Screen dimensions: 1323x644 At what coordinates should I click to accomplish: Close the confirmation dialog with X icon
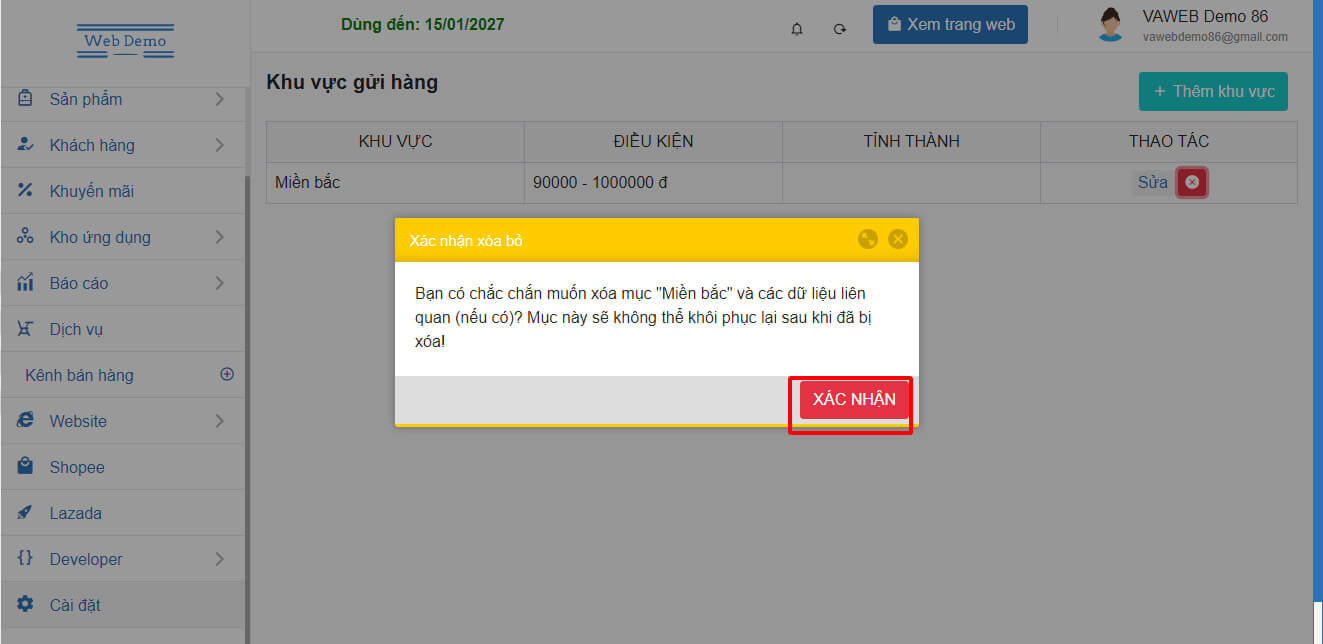tap(898, 239)
